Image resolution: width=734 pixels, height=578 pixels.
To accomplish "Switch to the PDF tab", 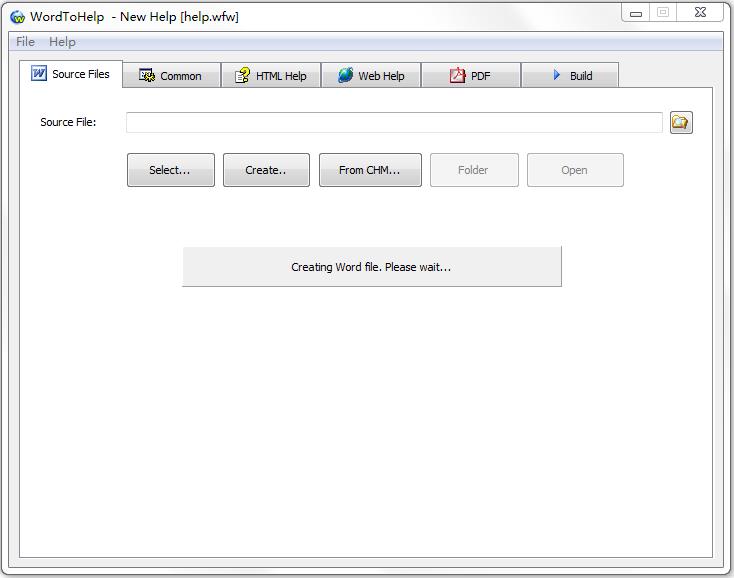I will pyautogui.click(x=471, y=75).
